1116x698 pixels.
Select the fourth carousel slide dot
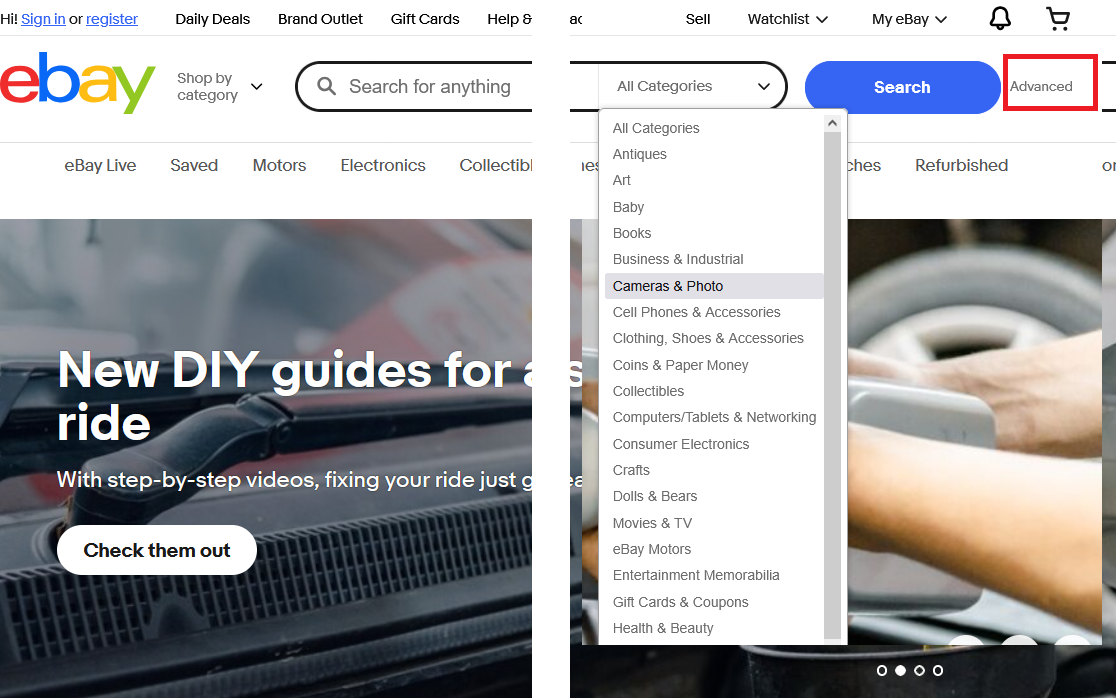coord(938,670)
